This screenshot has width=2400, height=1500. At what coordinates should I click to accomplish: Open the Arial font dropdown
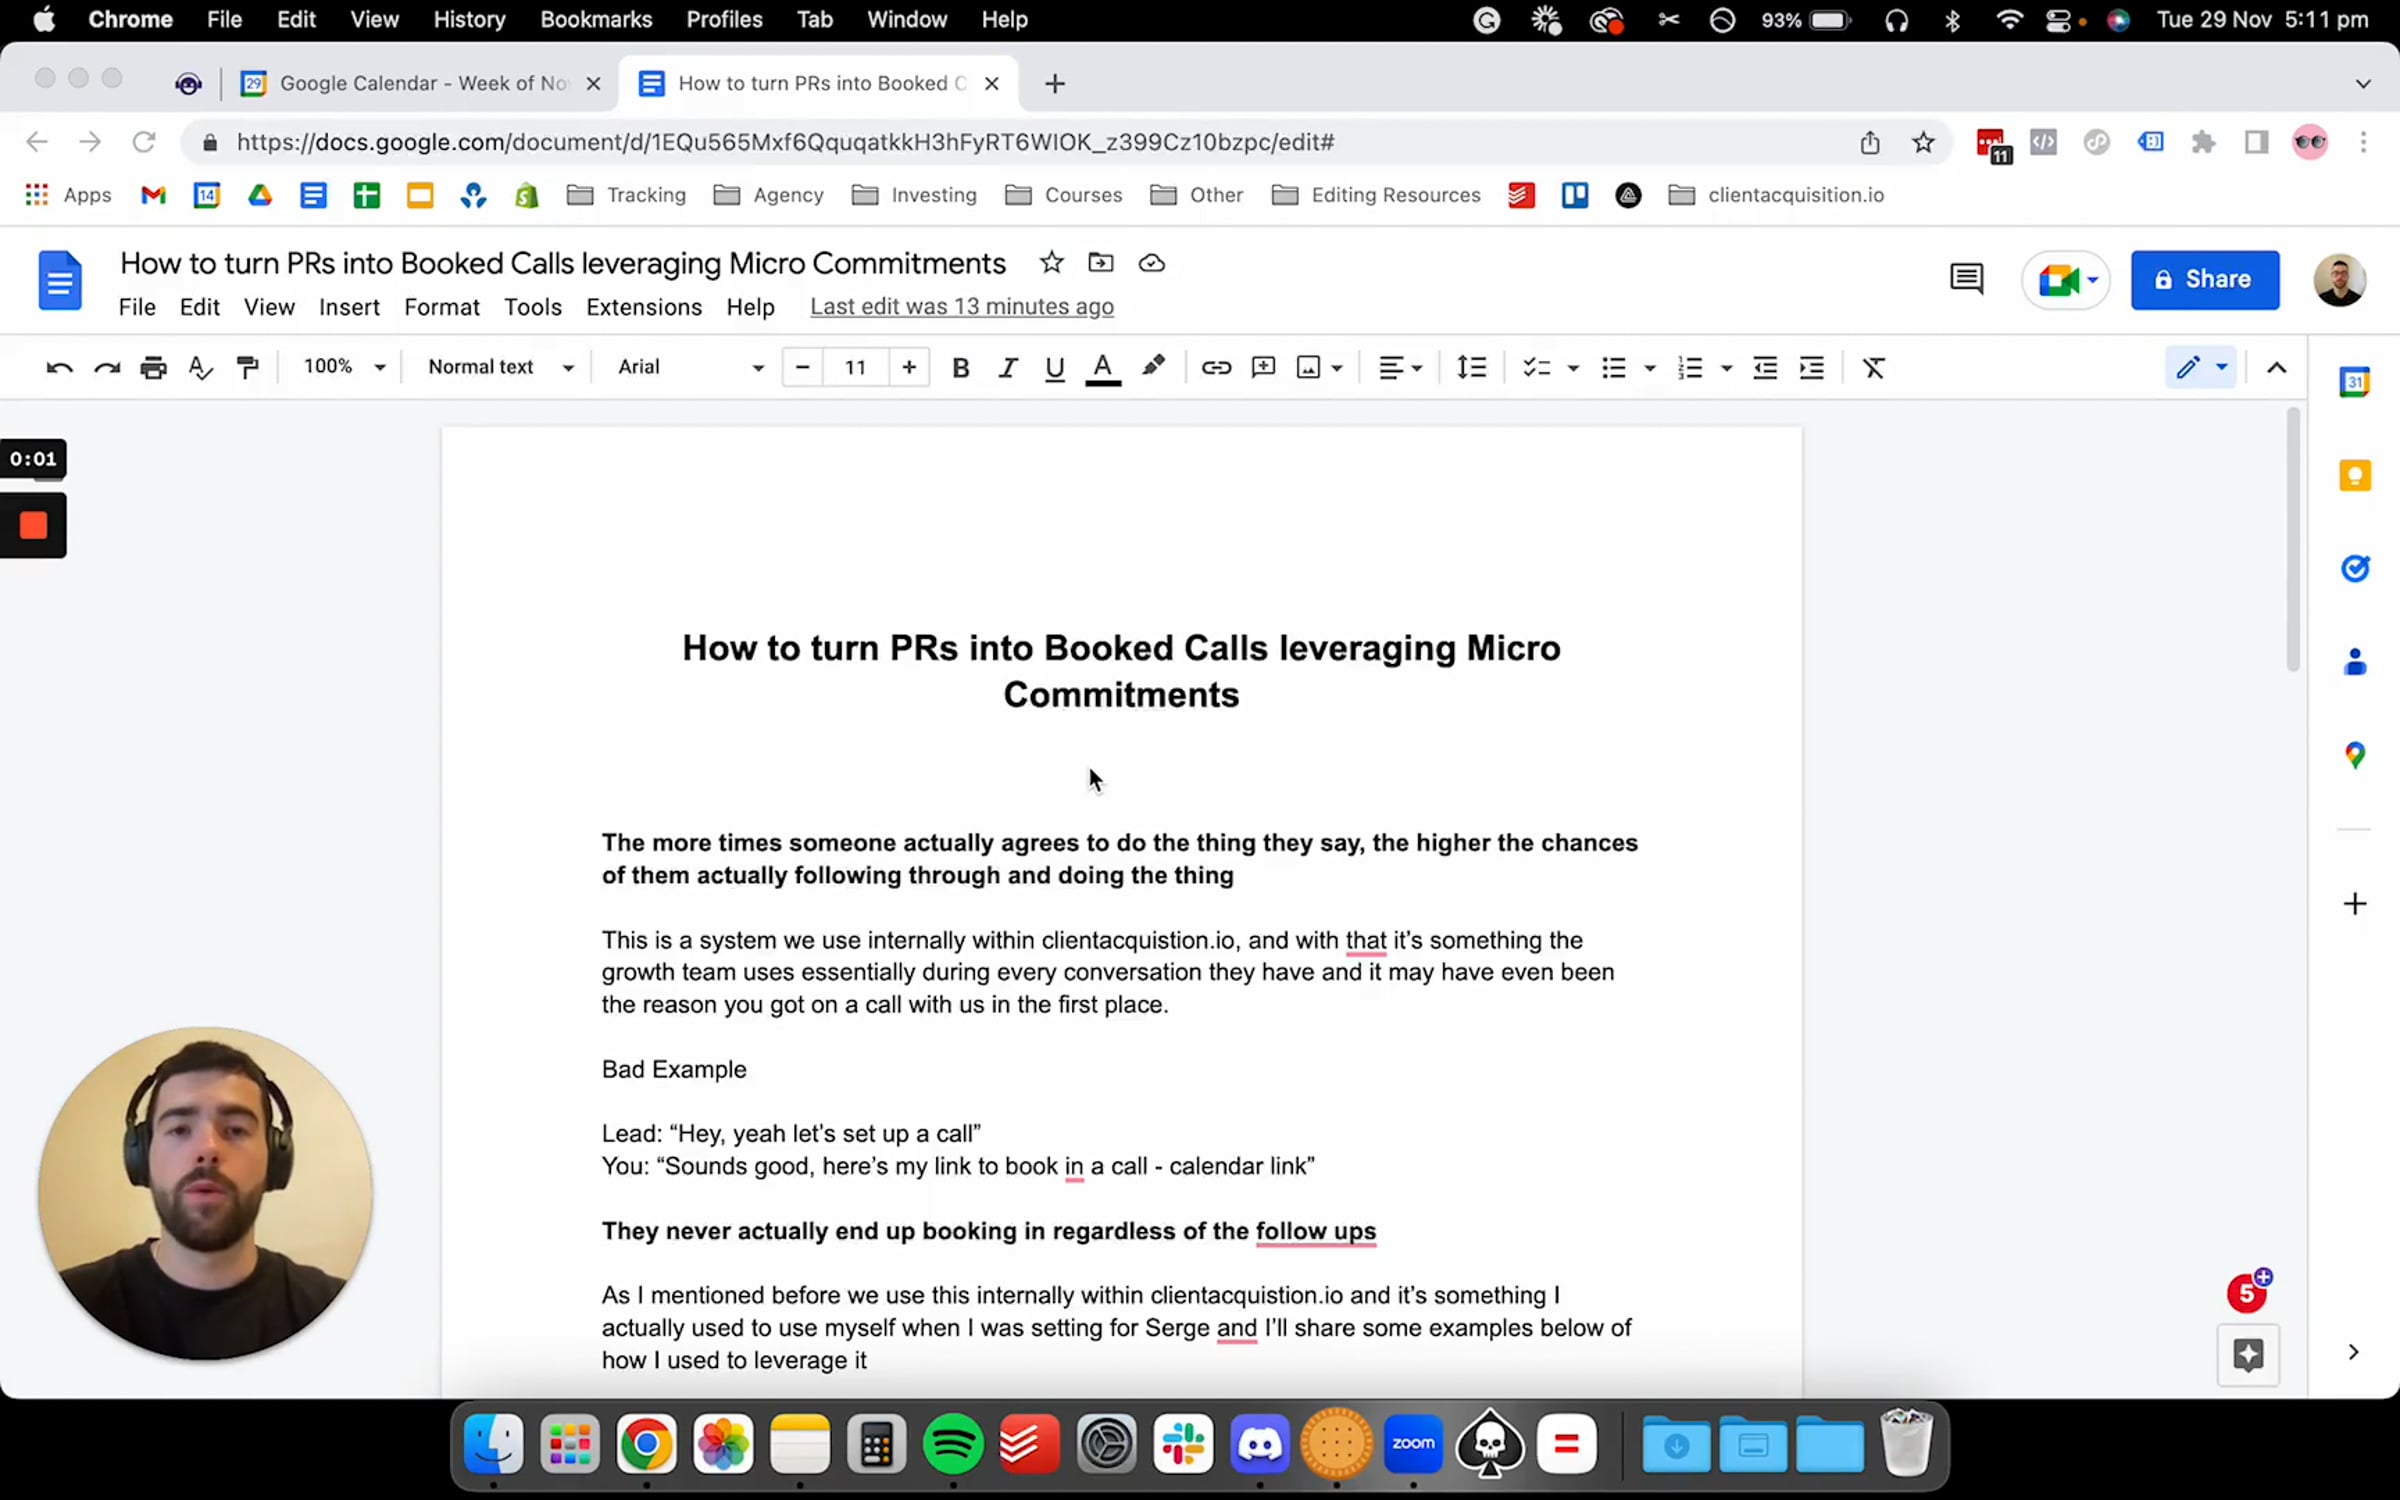coord(690,367)
